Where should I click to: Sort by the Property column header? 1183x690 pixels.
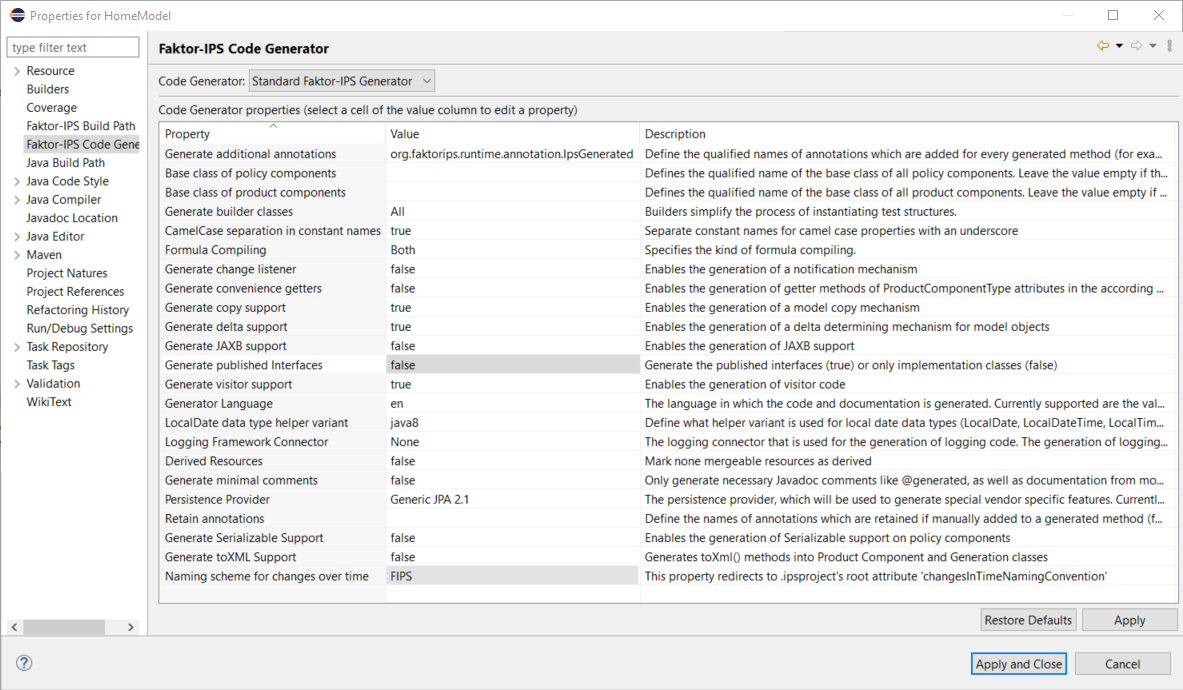272,133
